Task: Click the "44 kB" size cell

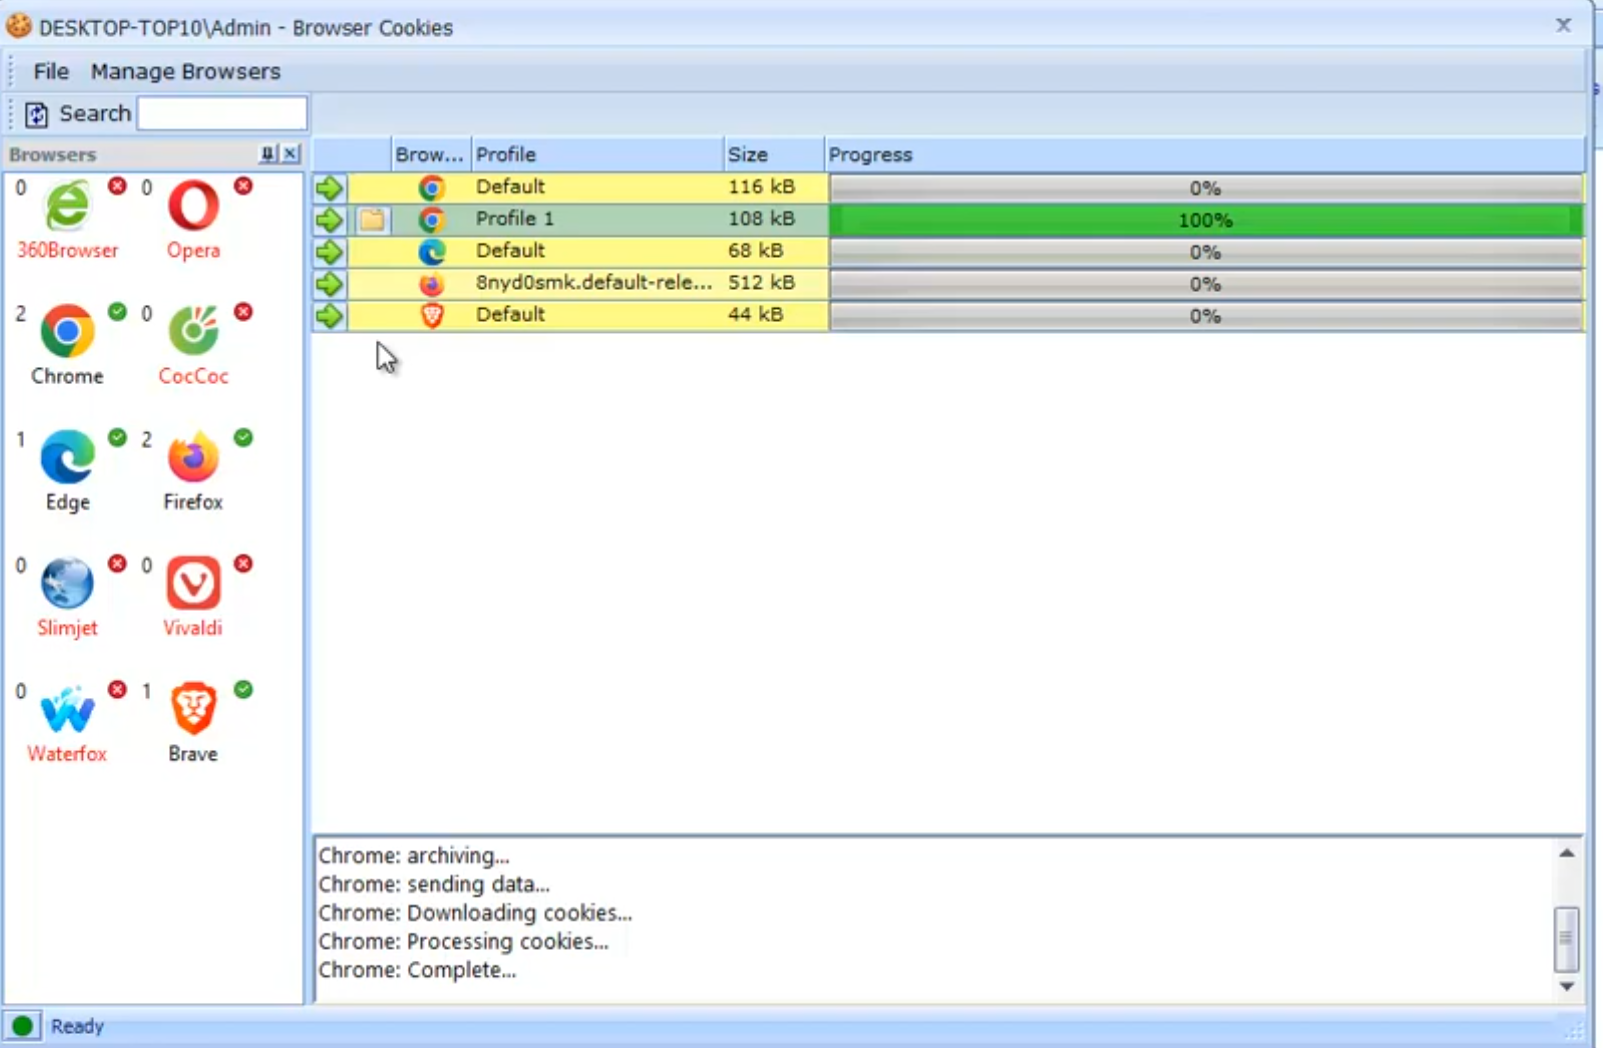Action: coord(756,315)
